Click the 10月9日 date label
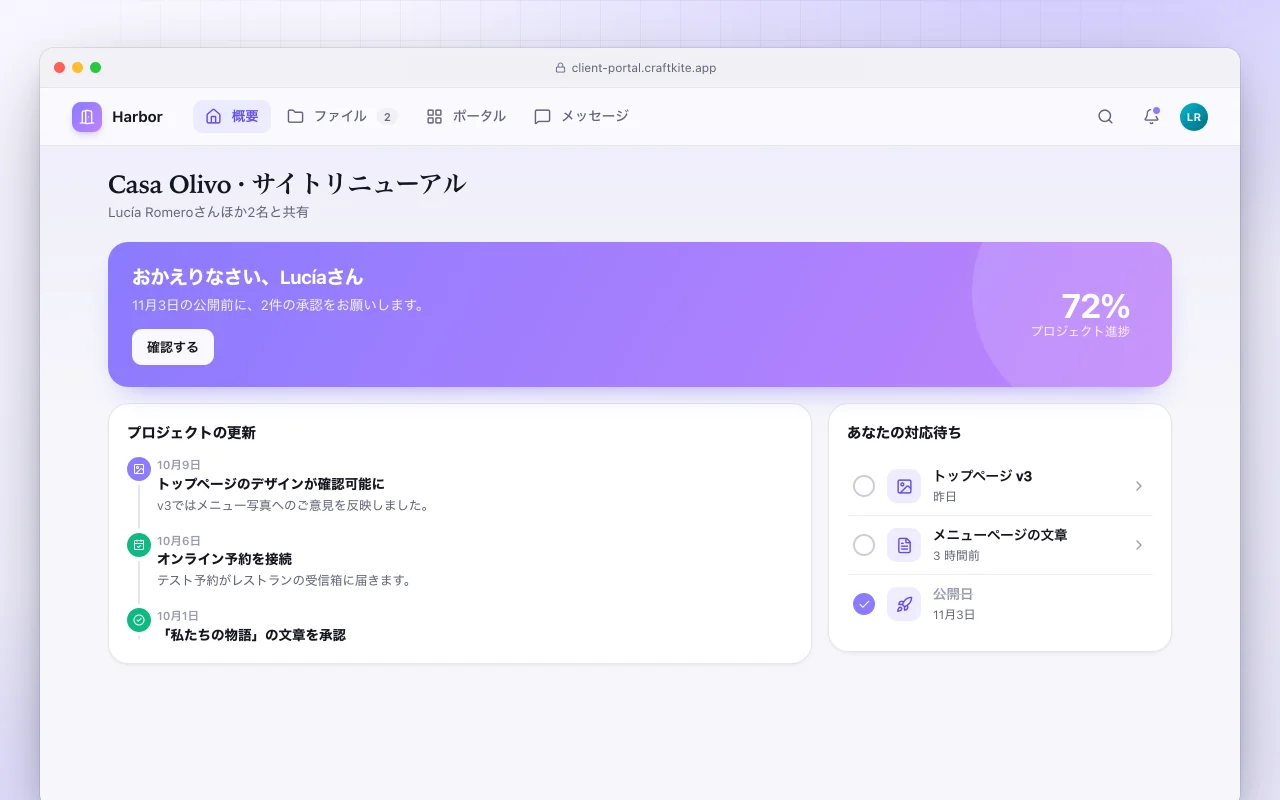Screen dimensions: 1280x800 pos(179,465)
